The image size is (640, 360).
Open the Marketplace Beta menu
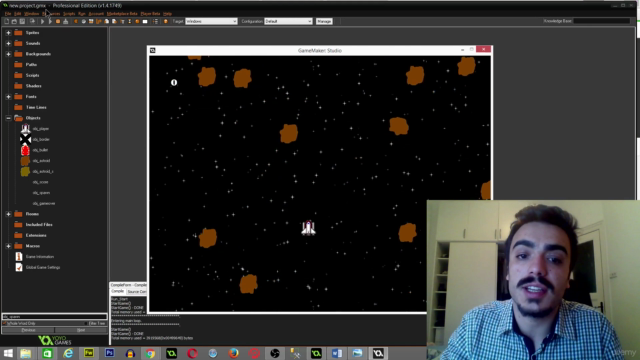(x=122, y=13)
